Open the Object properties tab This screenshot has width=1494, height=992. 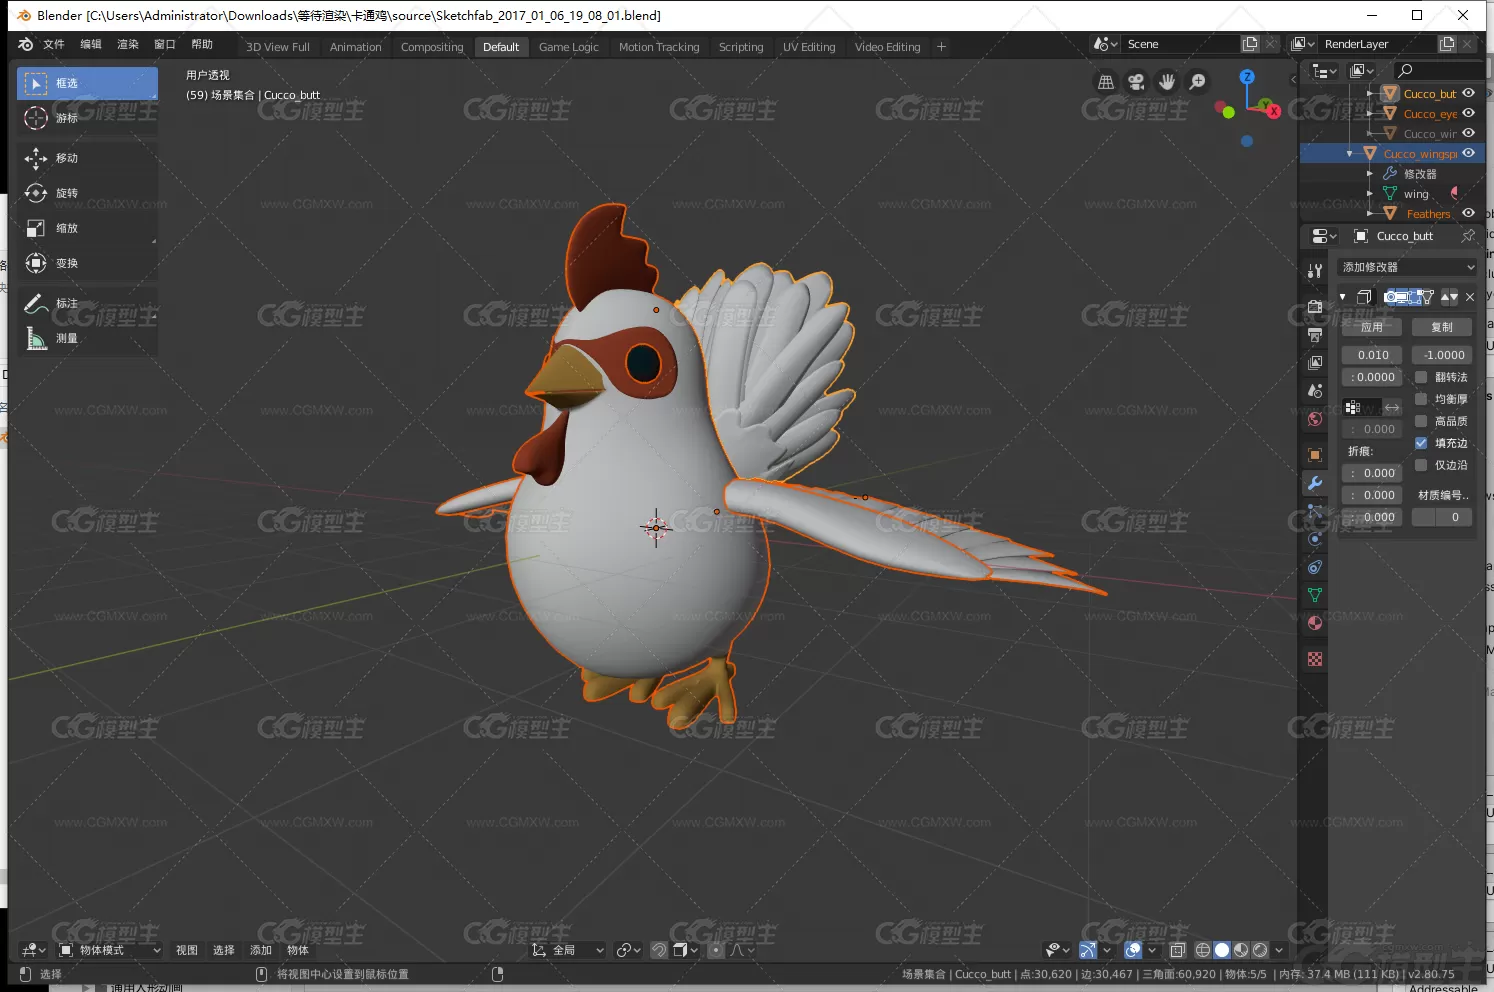(x=1315, y=455)
